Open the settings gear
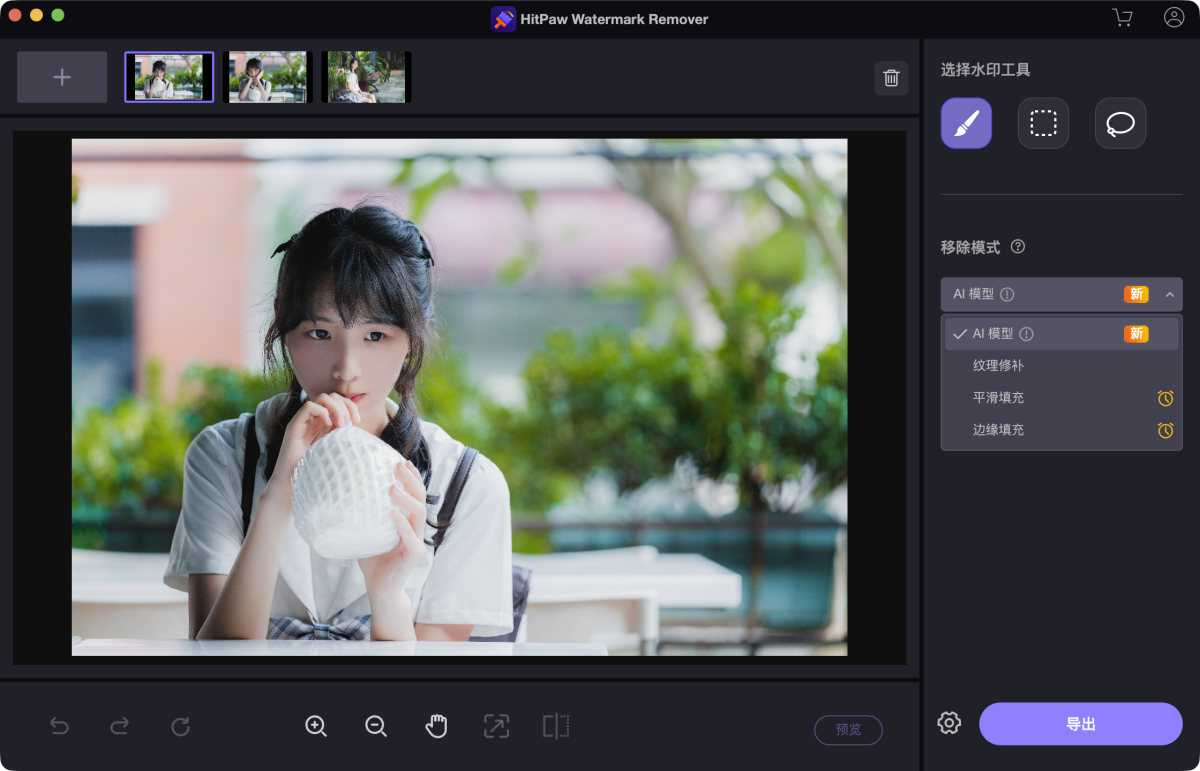1200x771 pixels. coord(949,723)
